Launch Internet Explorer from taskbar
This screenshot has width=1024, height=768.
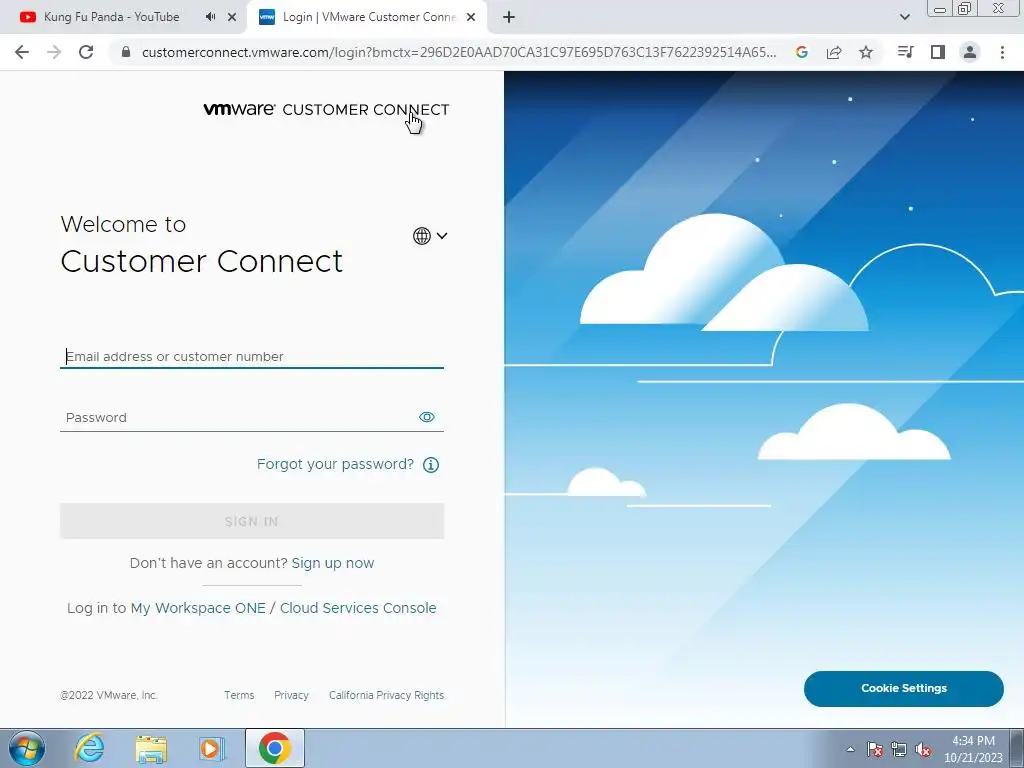(89, 748)
